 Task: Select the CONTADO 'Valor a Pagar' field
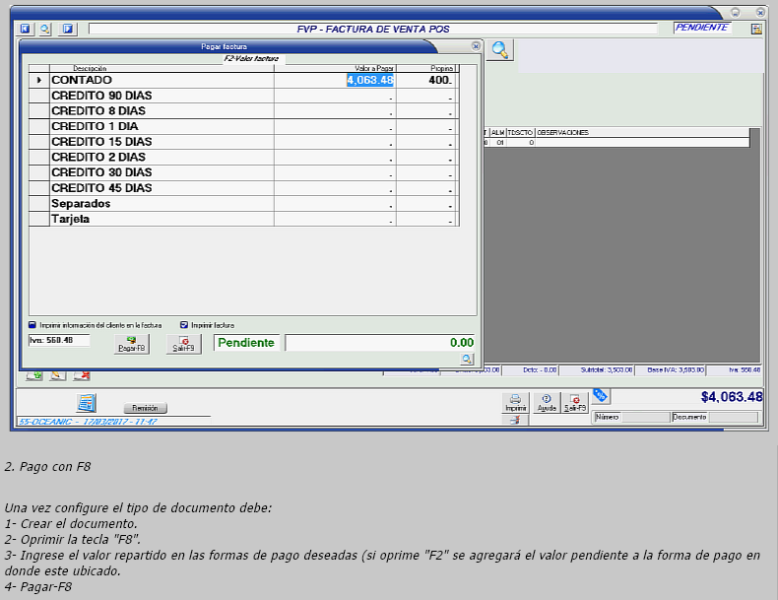pyautogui.click(x=370, y=80)
